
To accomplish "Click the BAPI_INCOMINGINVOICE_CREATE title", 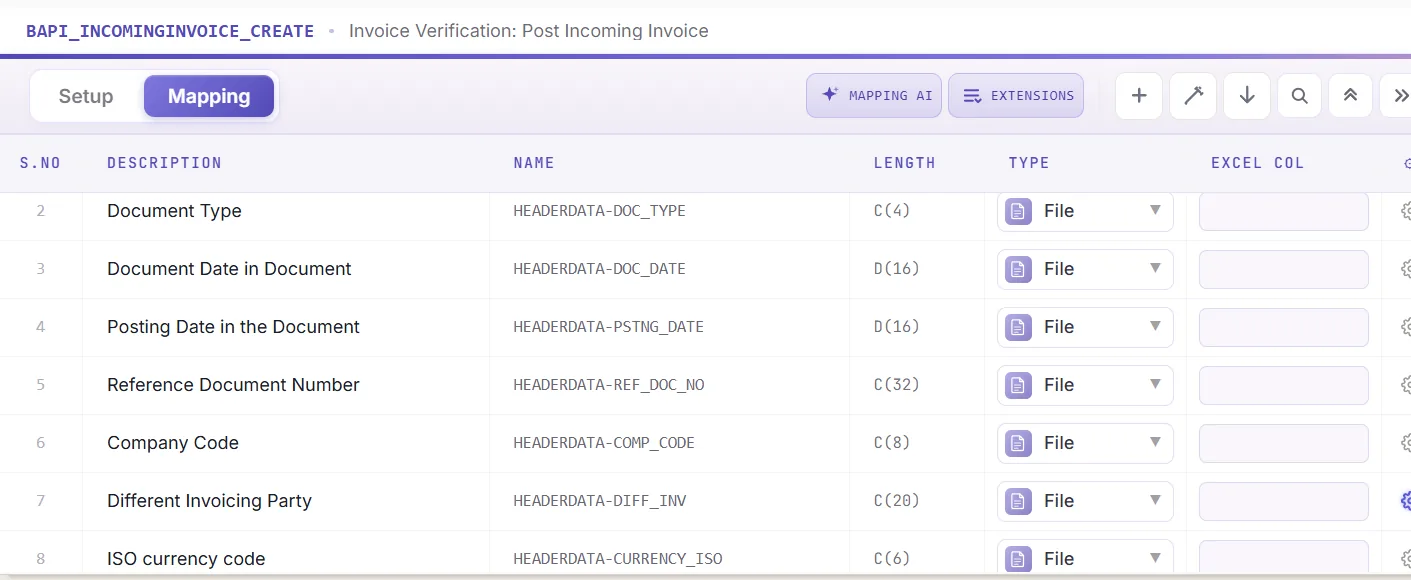I will coord(170,31).
